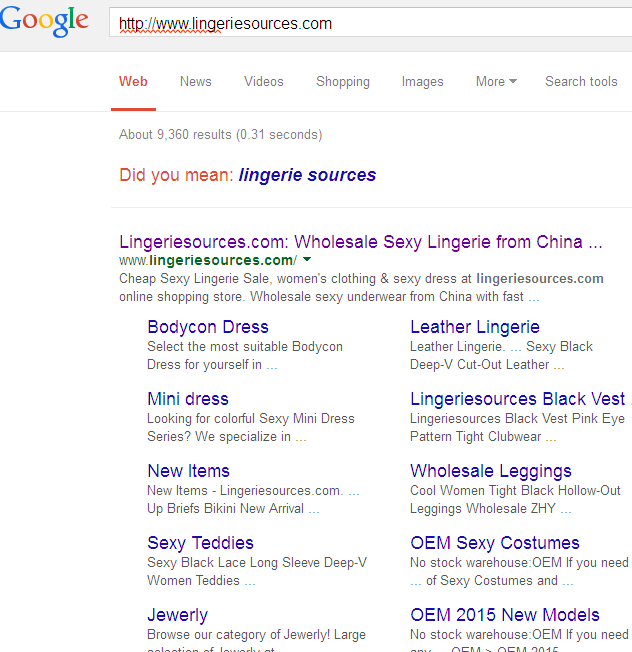This screenshot has width=632, height=652.
Task: Click the search box containing lingeriesources URL
Action: 370,23
